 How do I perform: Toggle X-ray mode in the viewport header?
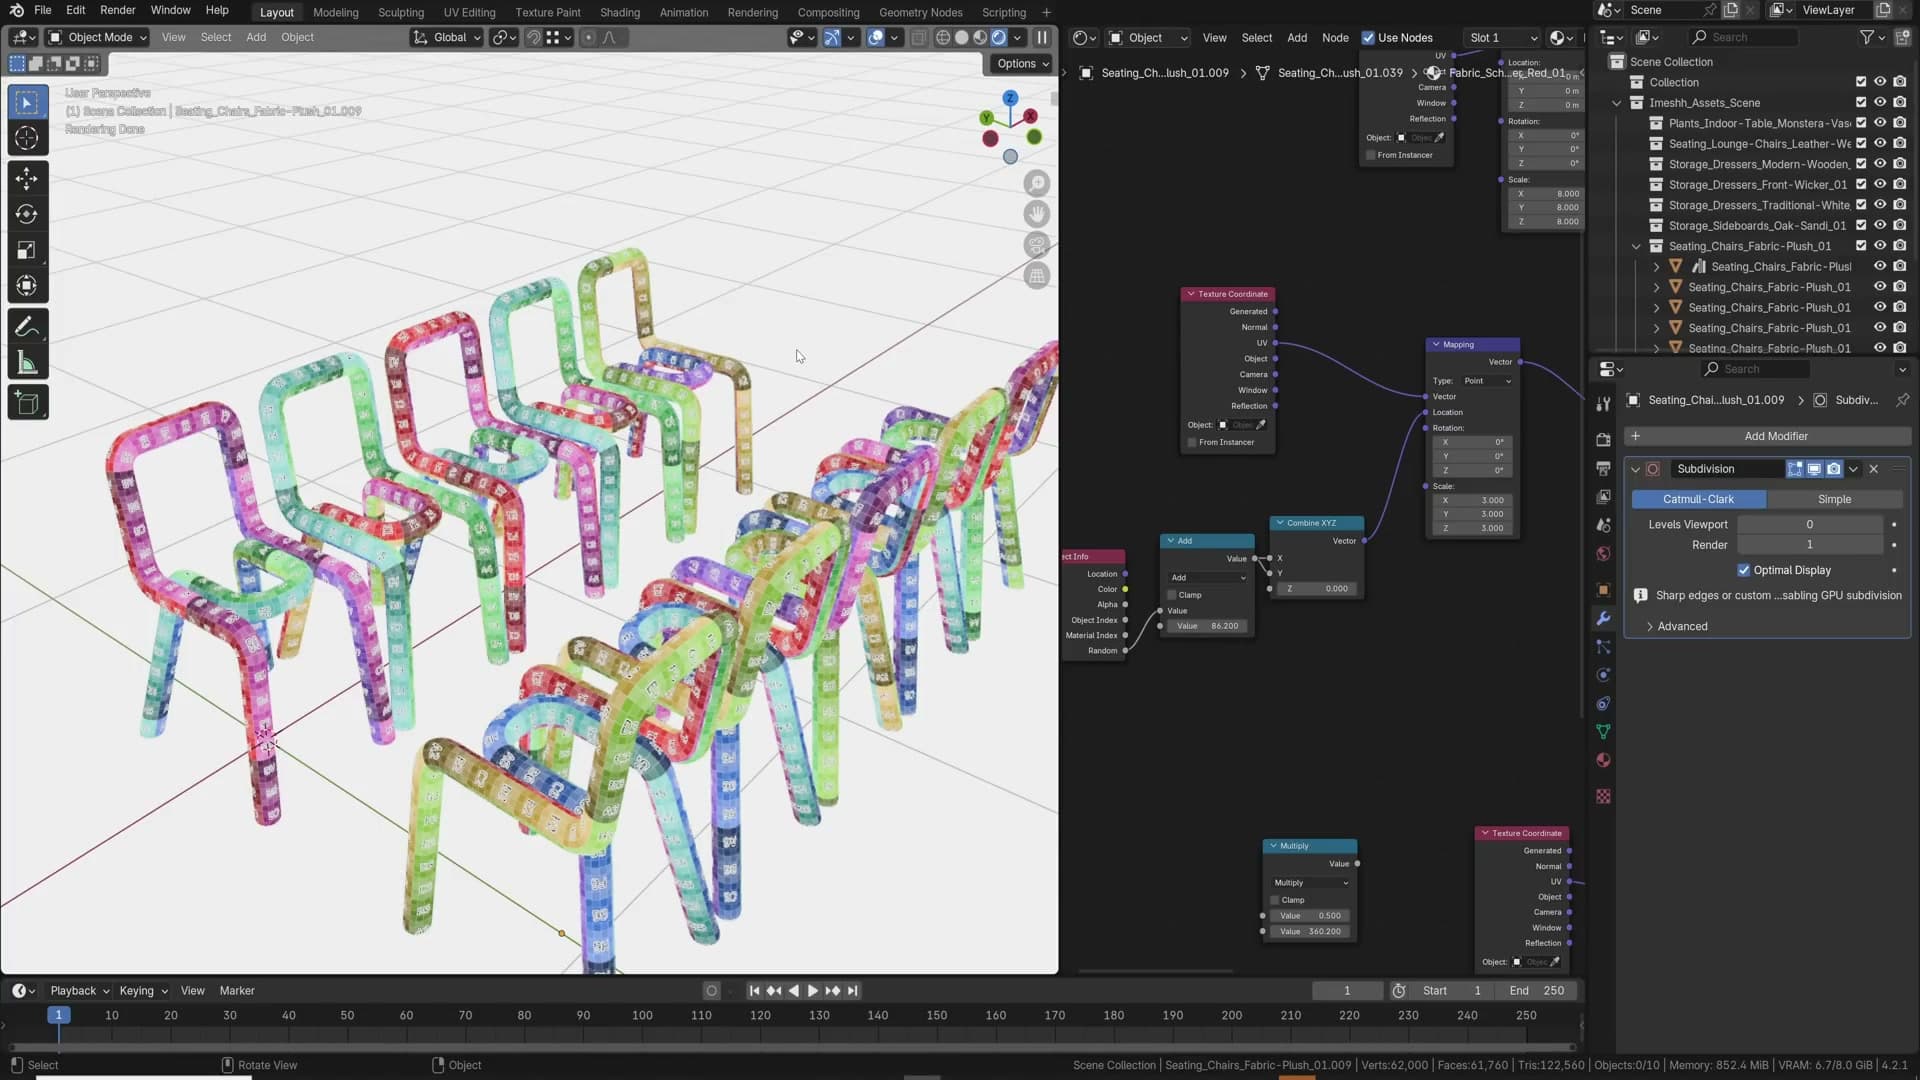tap(919, 38)
